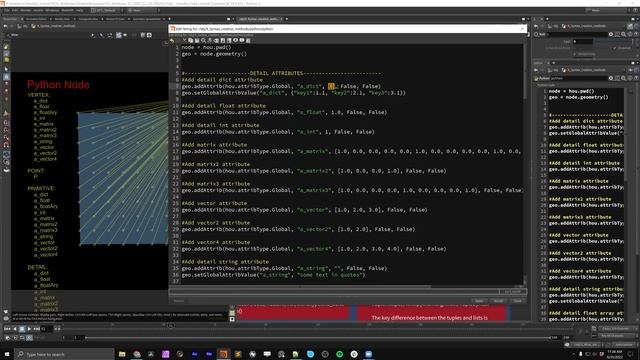The image size is (640, 360).
Task: Click the gear icon in top parameter pane
Action: [x=611, y=34]
